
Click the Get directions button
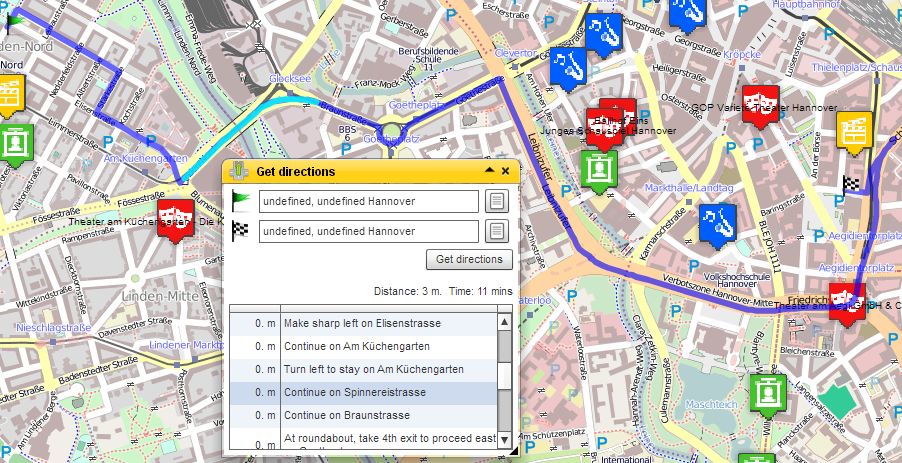469,259
